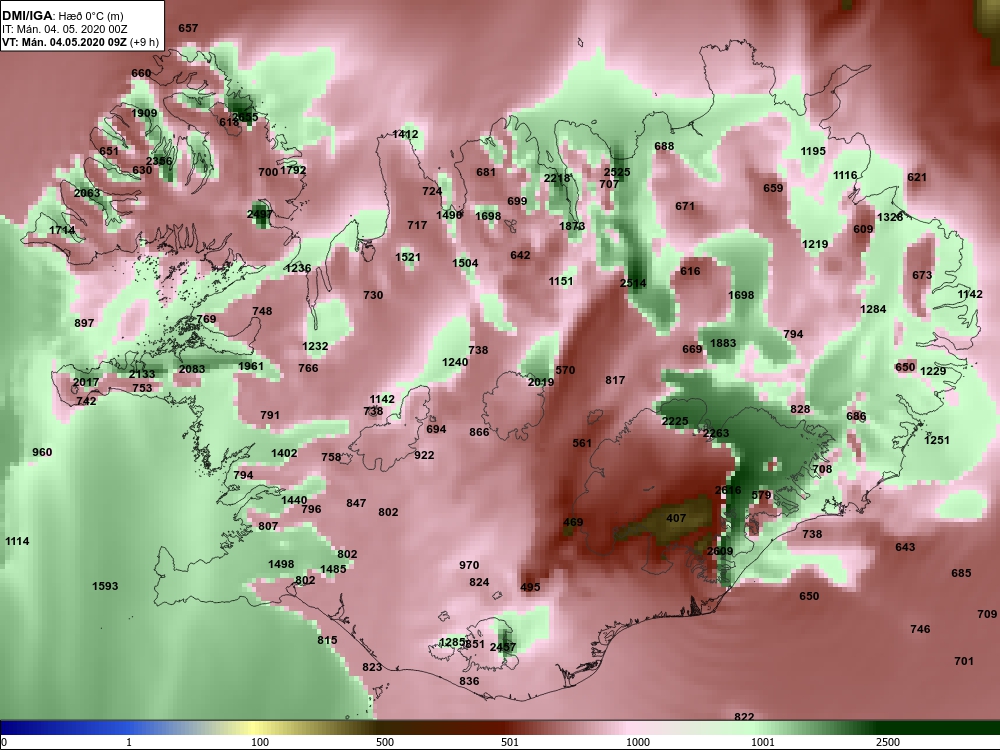Image resolution: width=1000 pixels, height=750 pixels.
Task: Click the map value 1229
Action: [x=933, y=371]
